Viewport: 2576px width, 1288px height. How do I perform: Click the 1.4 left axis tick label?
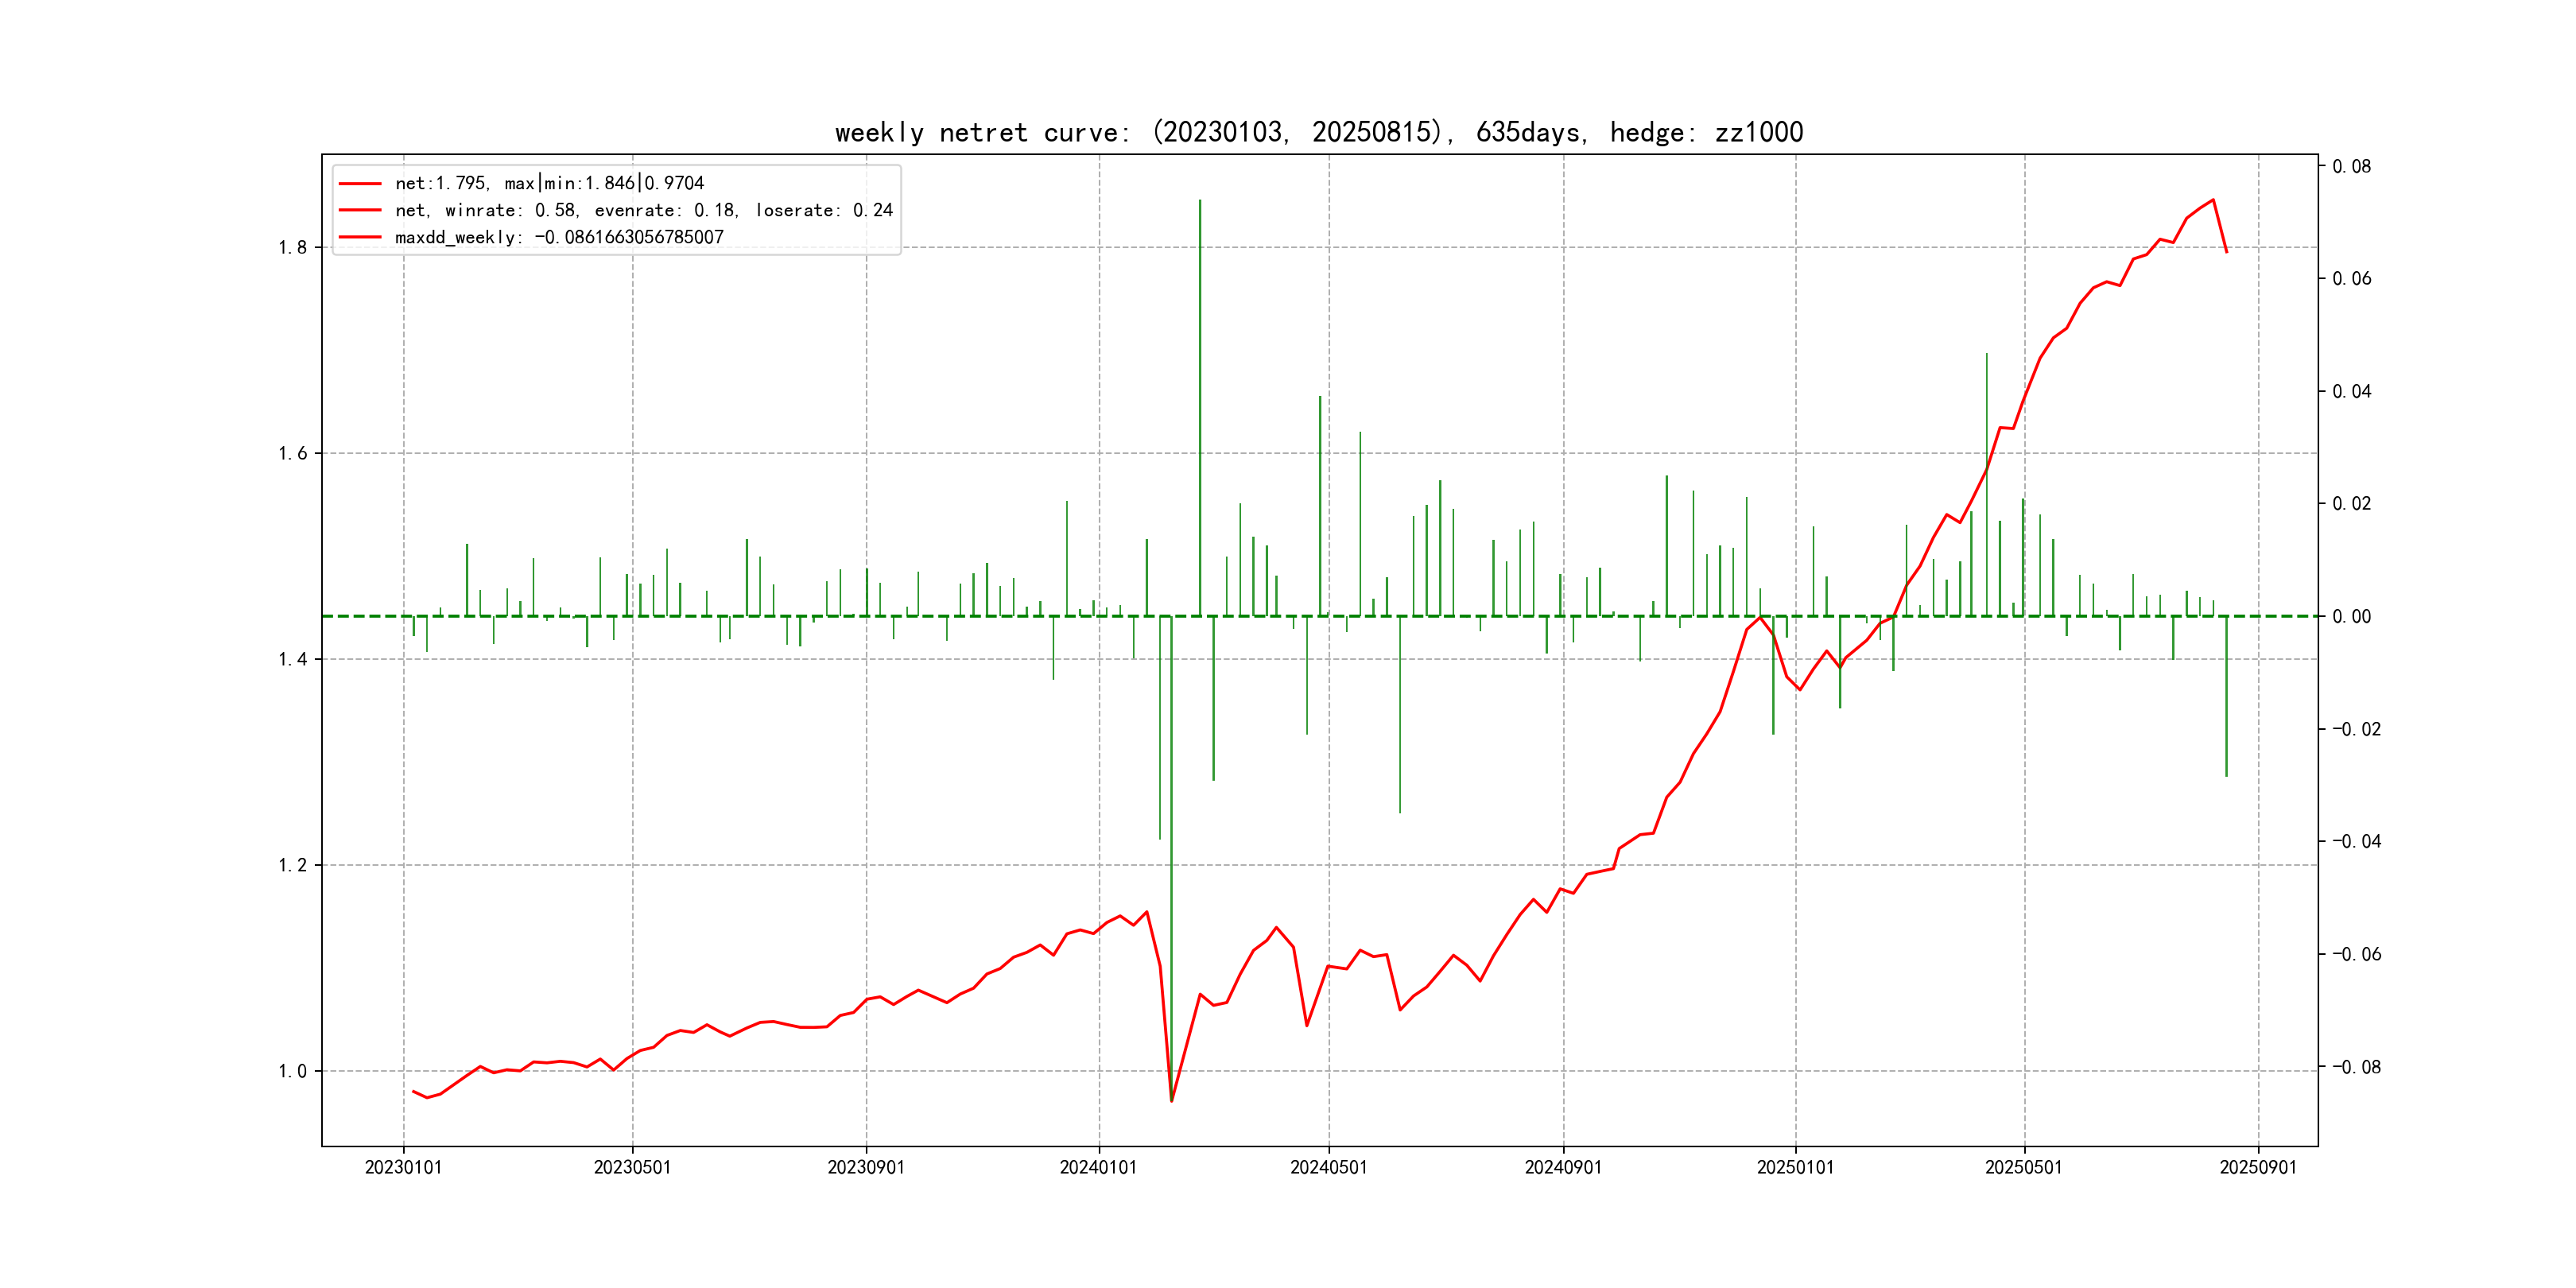[292, 659]
